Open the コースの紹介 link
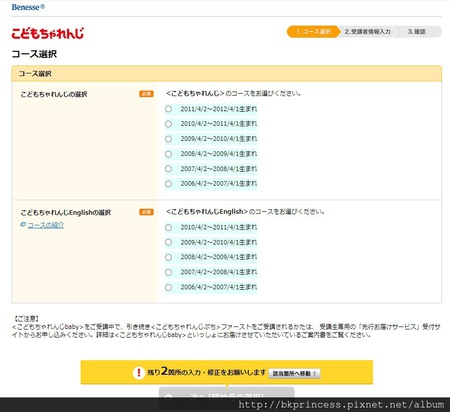The height and width of the screenshot is (412, 450). coord(46,225)
